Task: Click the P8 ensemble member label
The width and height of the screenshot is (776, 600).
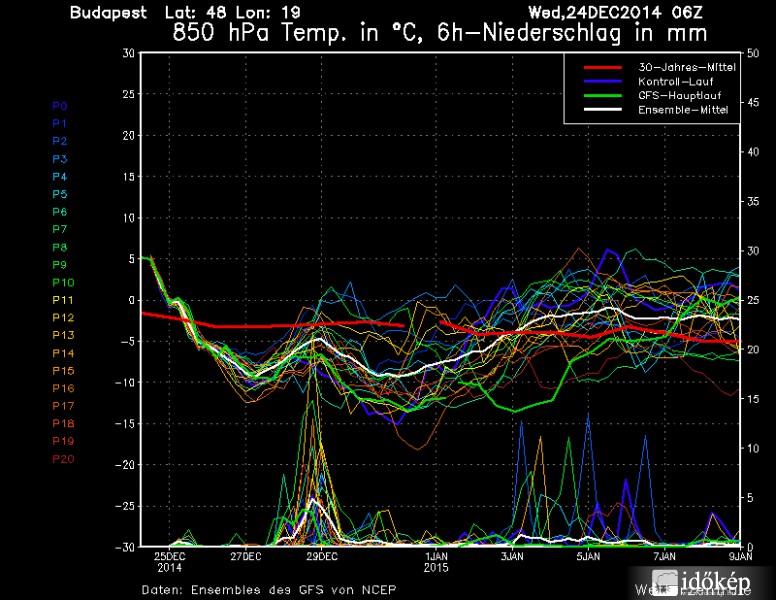Action: pos(60,247)
